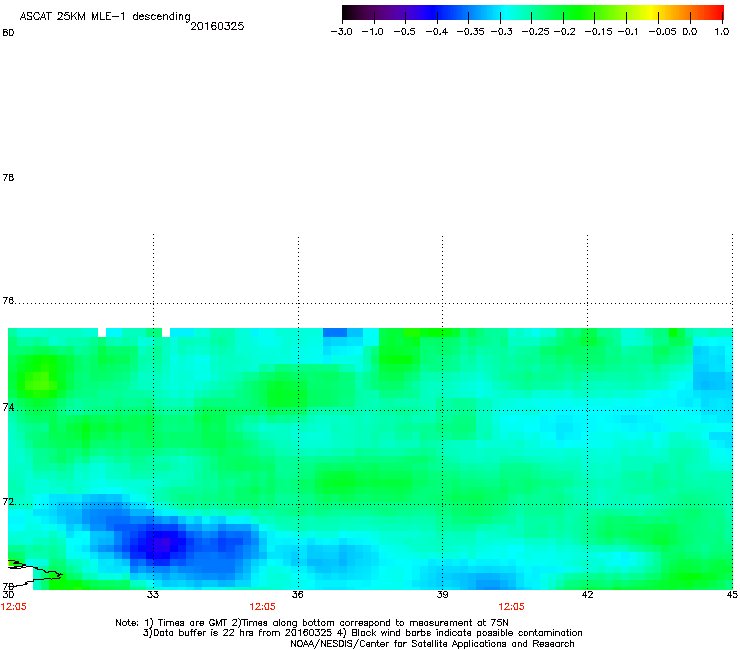The image size is (740, 650).
Task: Click the longitude label "33"
Action: [152, 595]
